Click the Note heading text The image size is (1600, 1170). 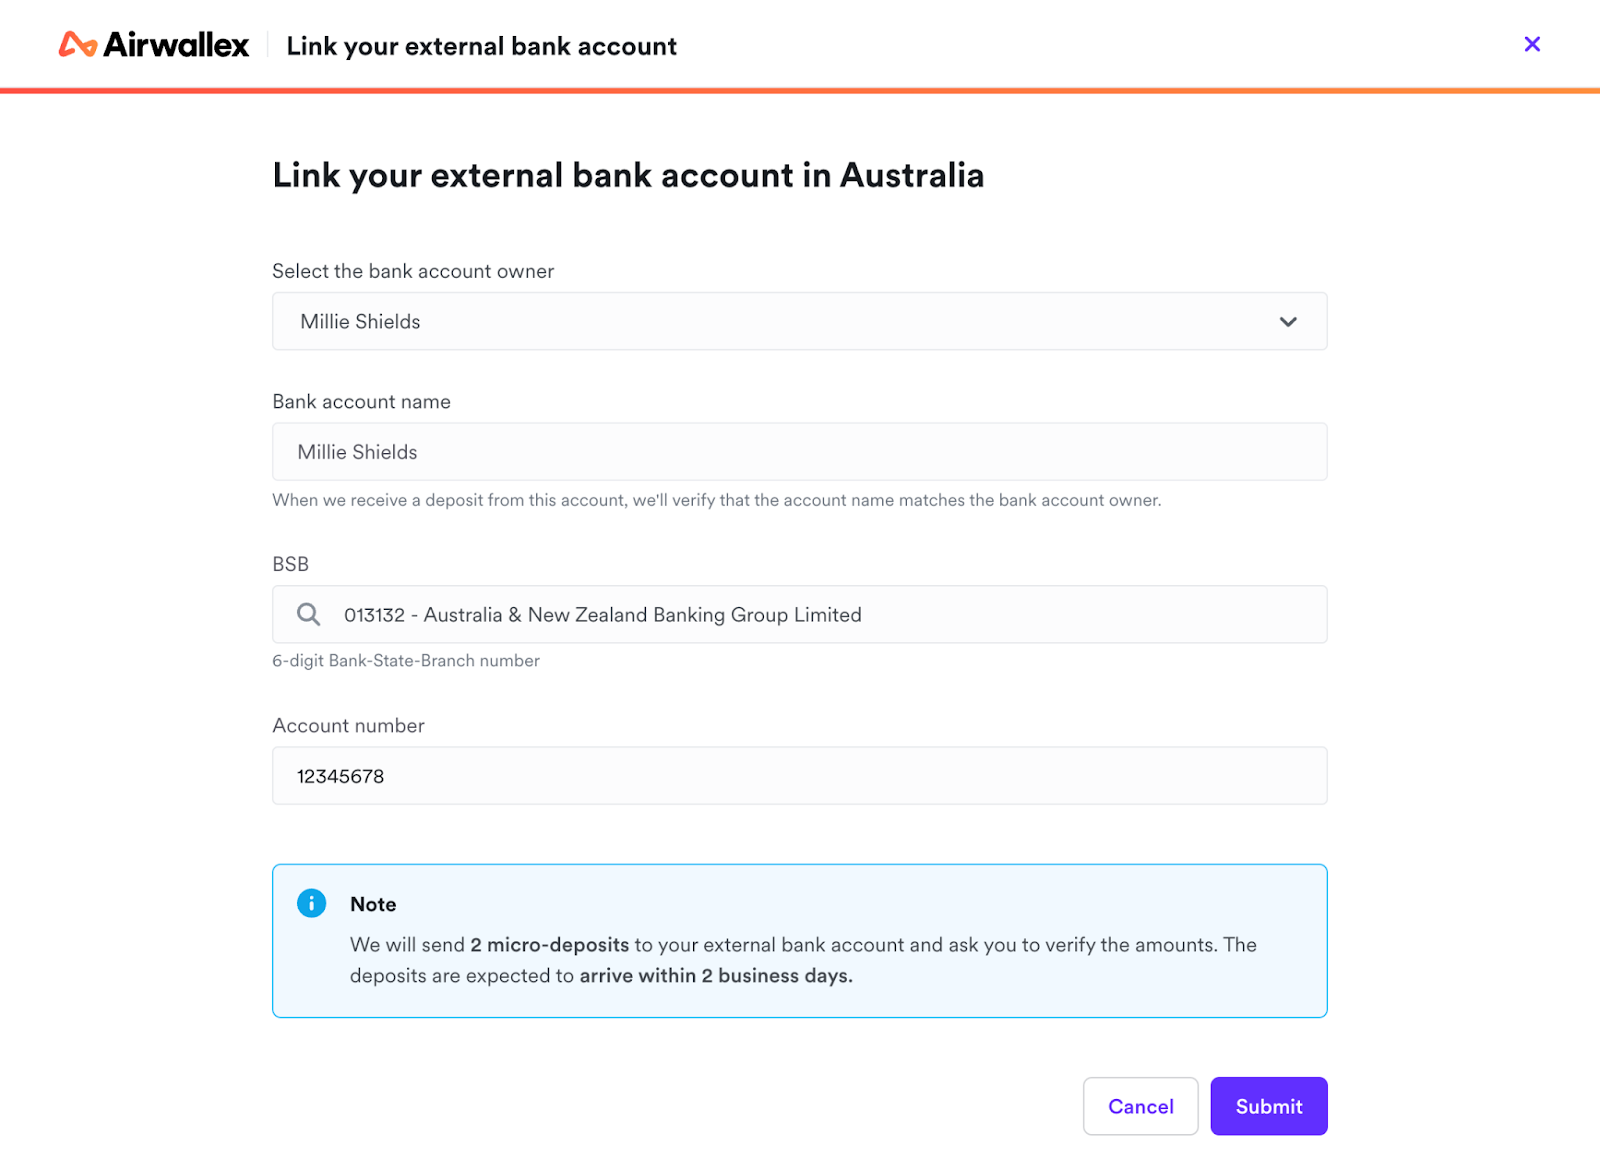(x=373, y=904)
